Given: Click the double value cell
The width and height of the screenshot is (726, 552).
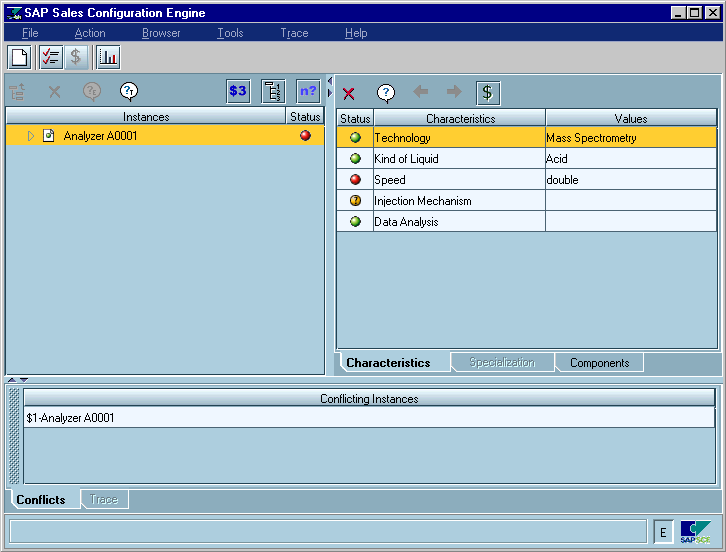Looking at the screenshot, I should click(x=631, y=180).
